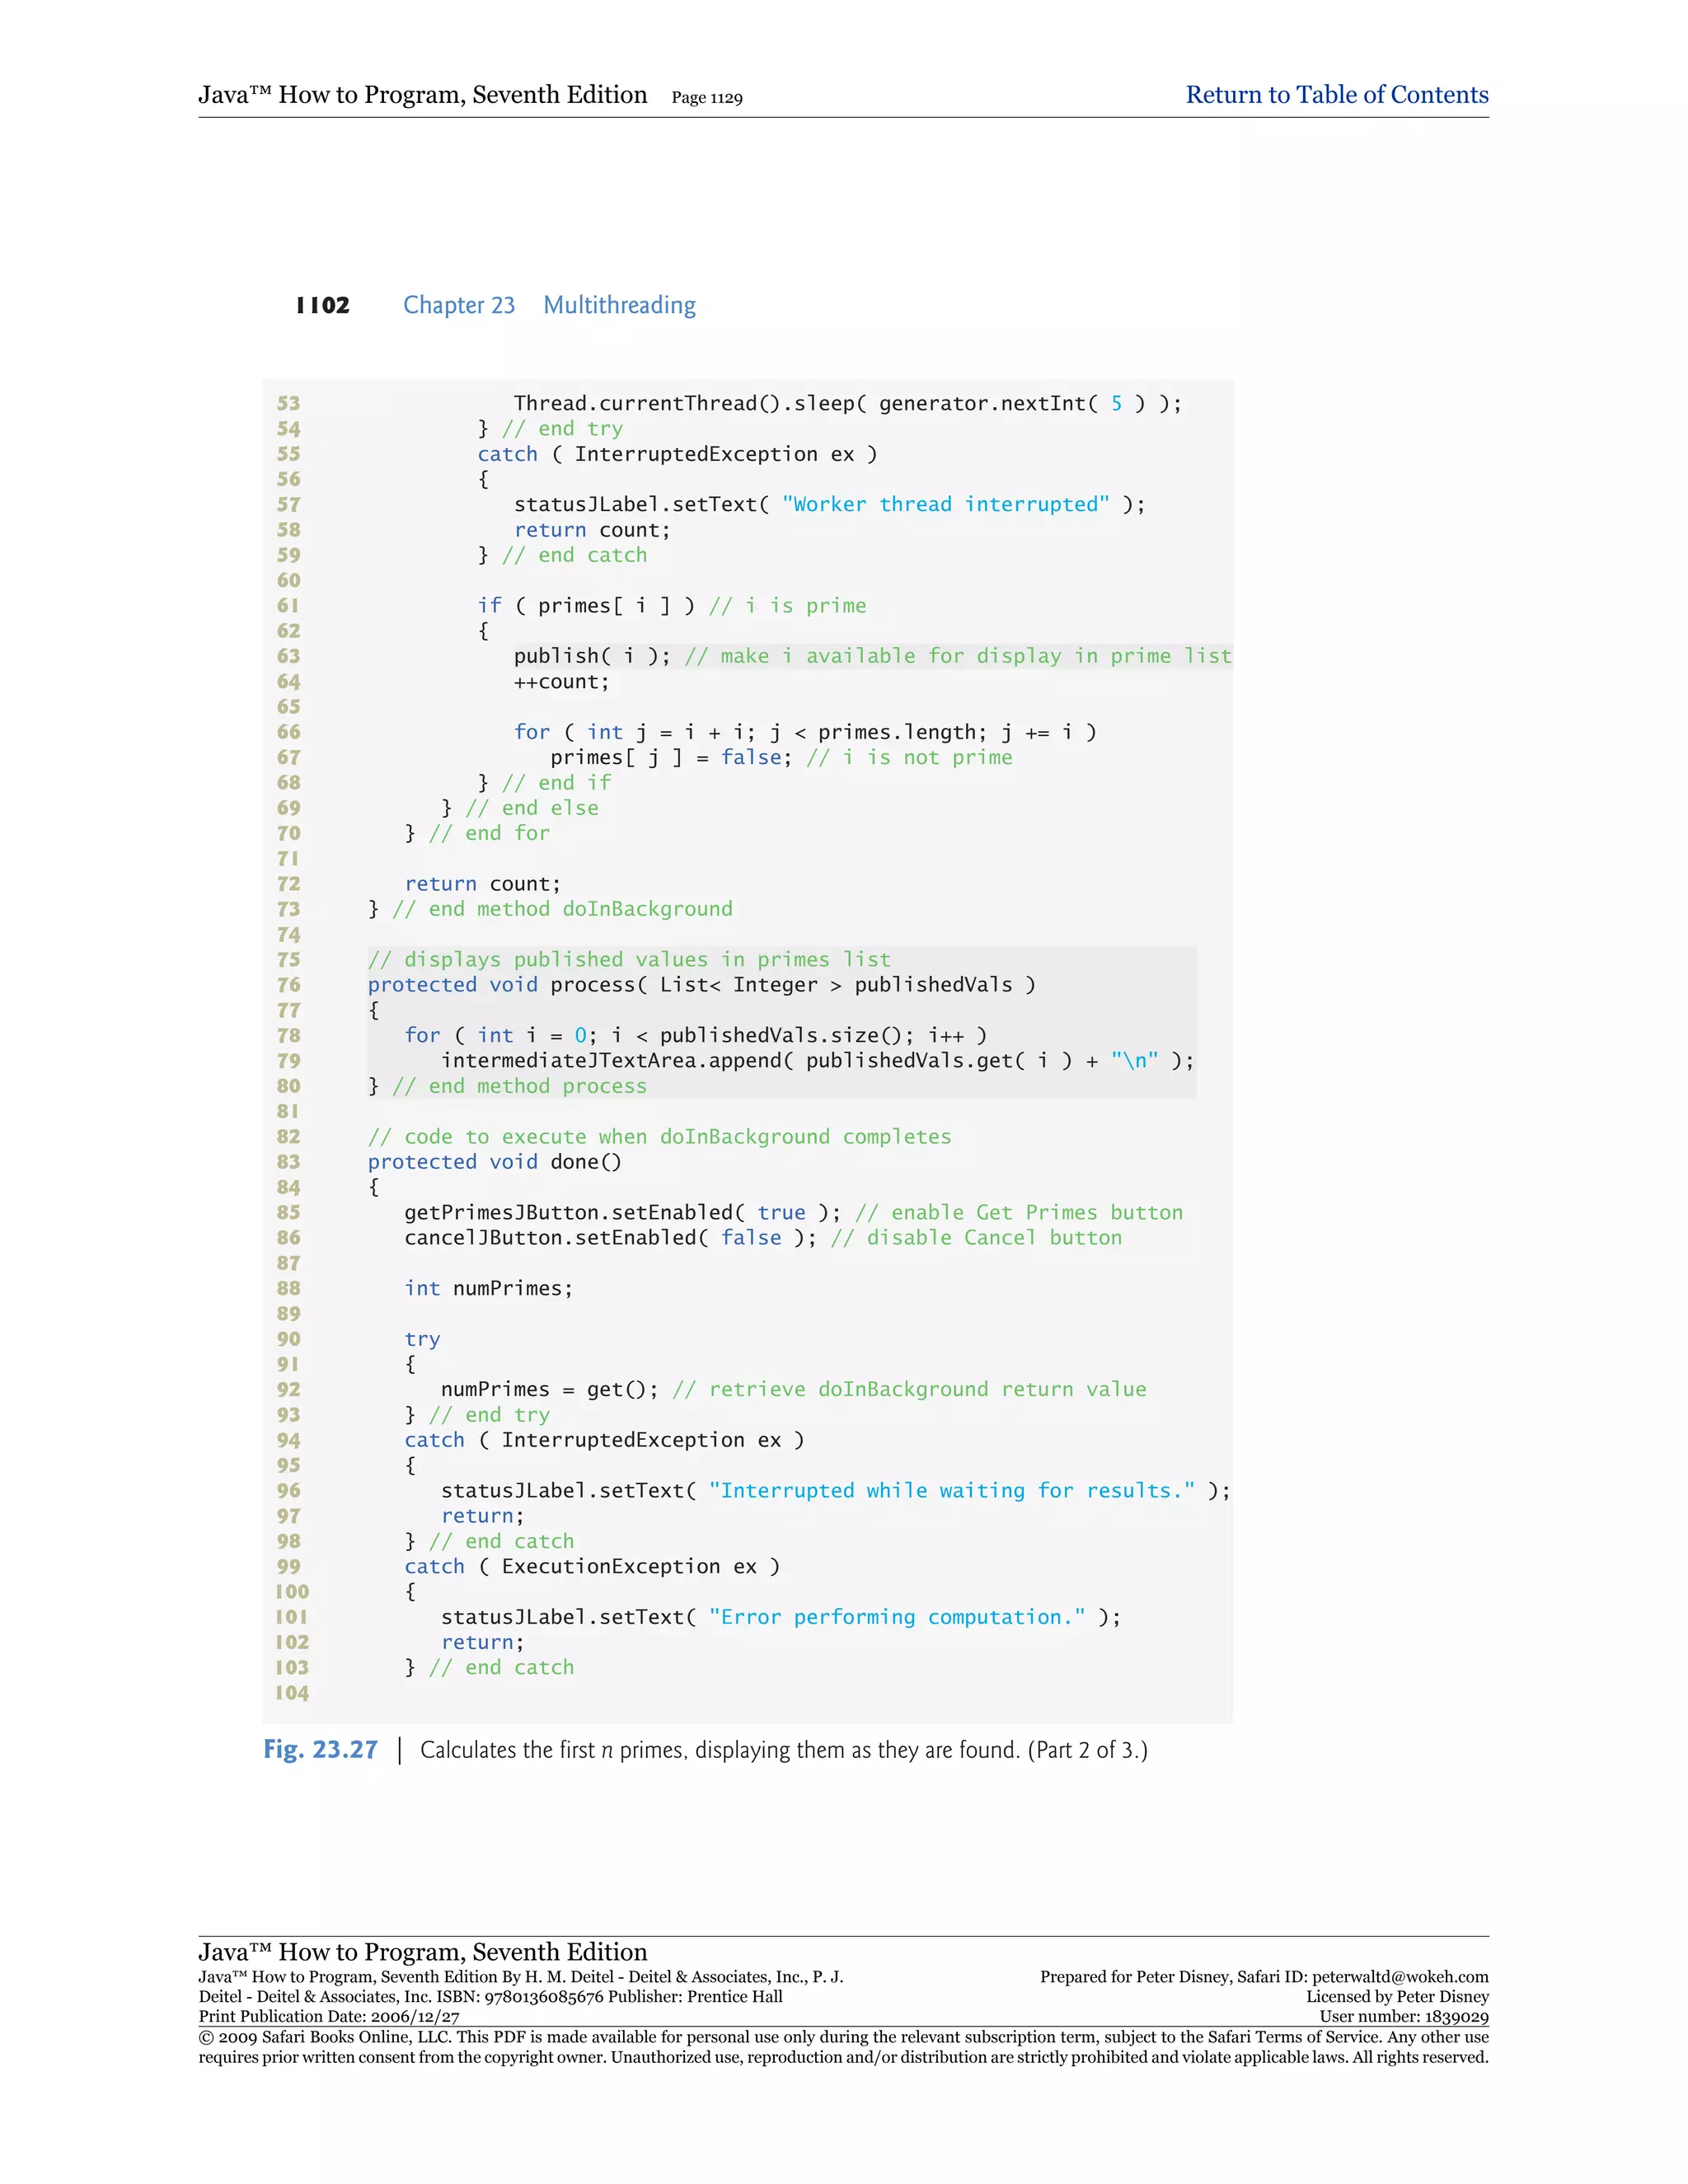Click the "Worker thread interrupted" string literal
The image size is (1688, 2184).
click(945, 505)
